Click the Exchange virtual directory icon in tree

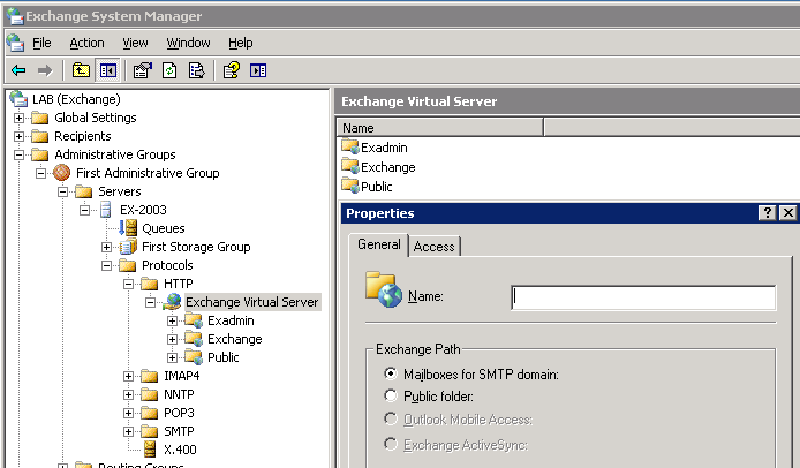(194, 338)
